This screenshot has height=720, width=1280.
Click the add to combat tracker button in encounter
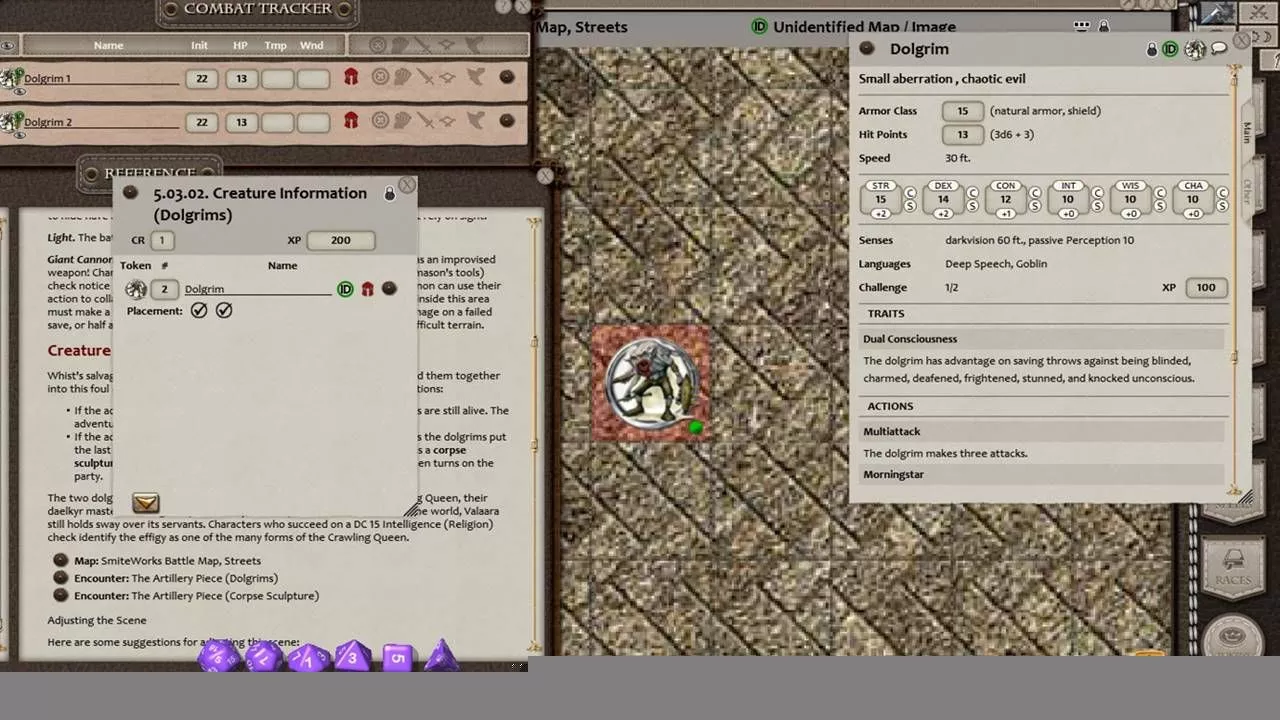(x=146, y=503)
